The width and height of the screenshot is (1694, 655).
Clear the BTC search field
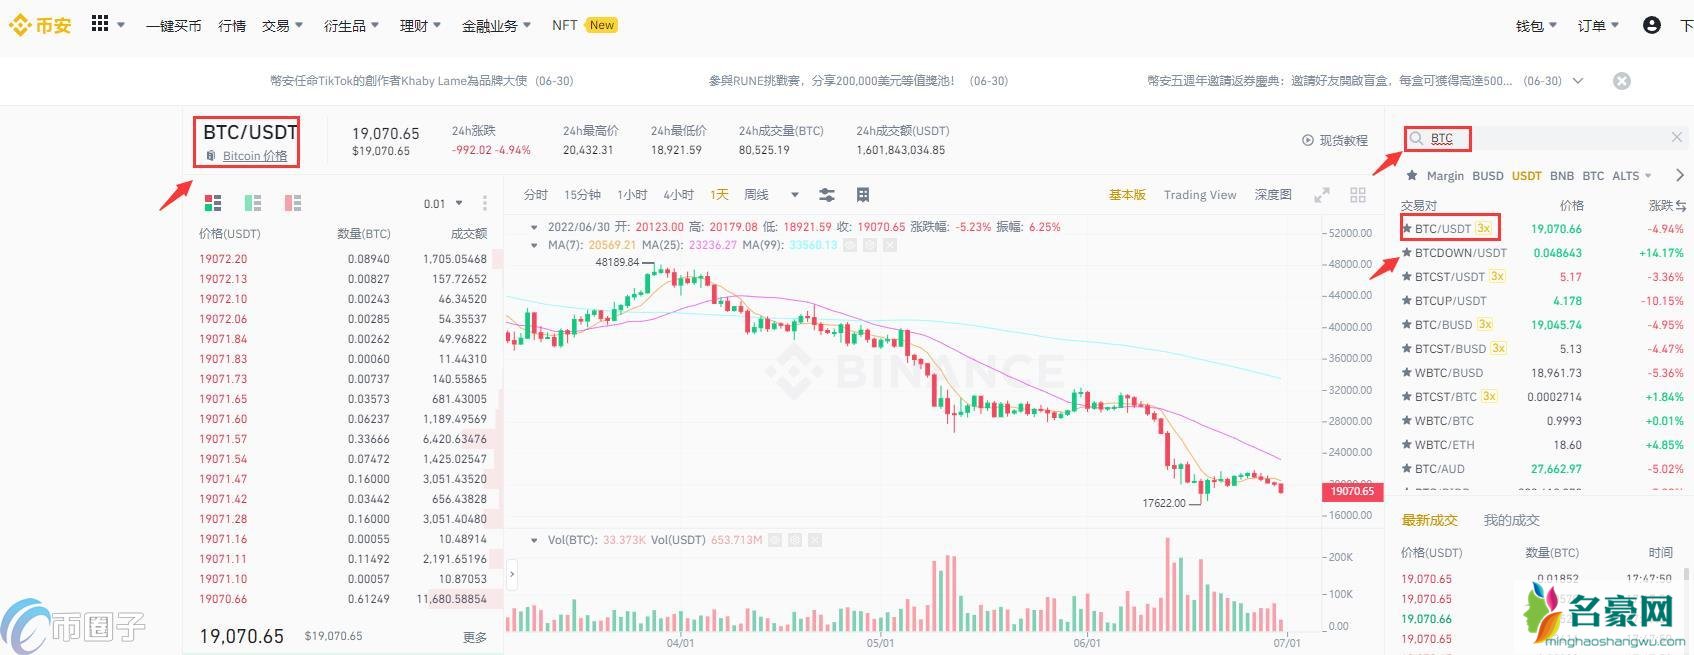[x=1677, y=137]
